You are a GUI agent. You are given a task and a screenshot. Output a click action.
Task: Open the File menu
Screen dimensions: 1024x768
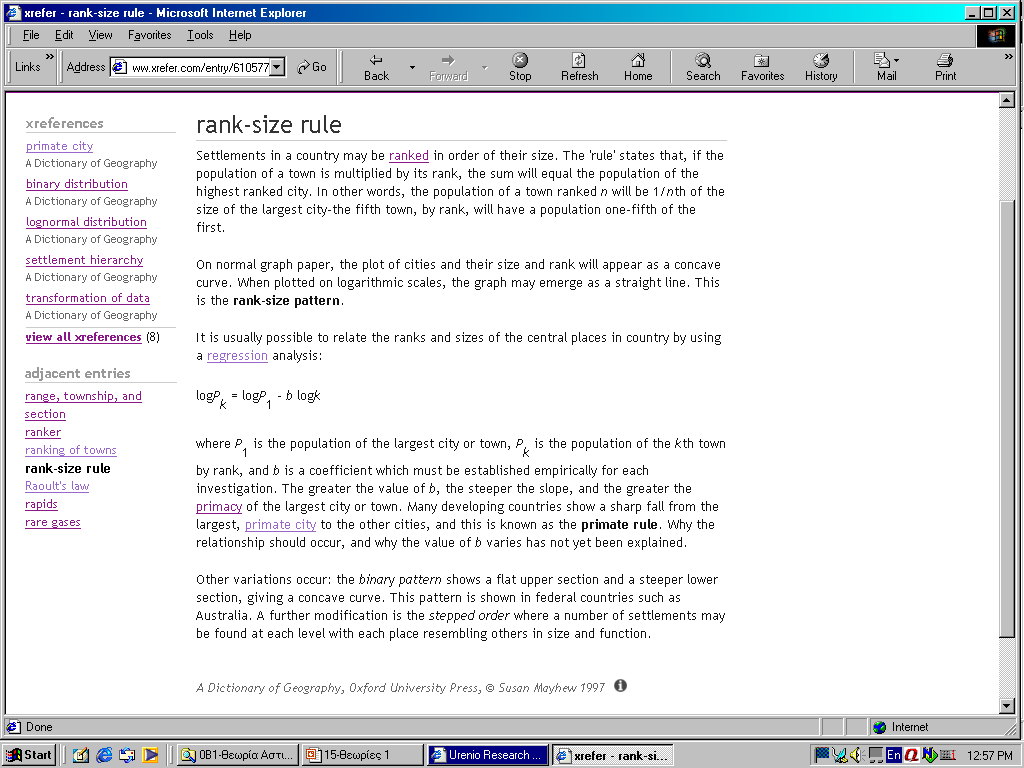31,35
